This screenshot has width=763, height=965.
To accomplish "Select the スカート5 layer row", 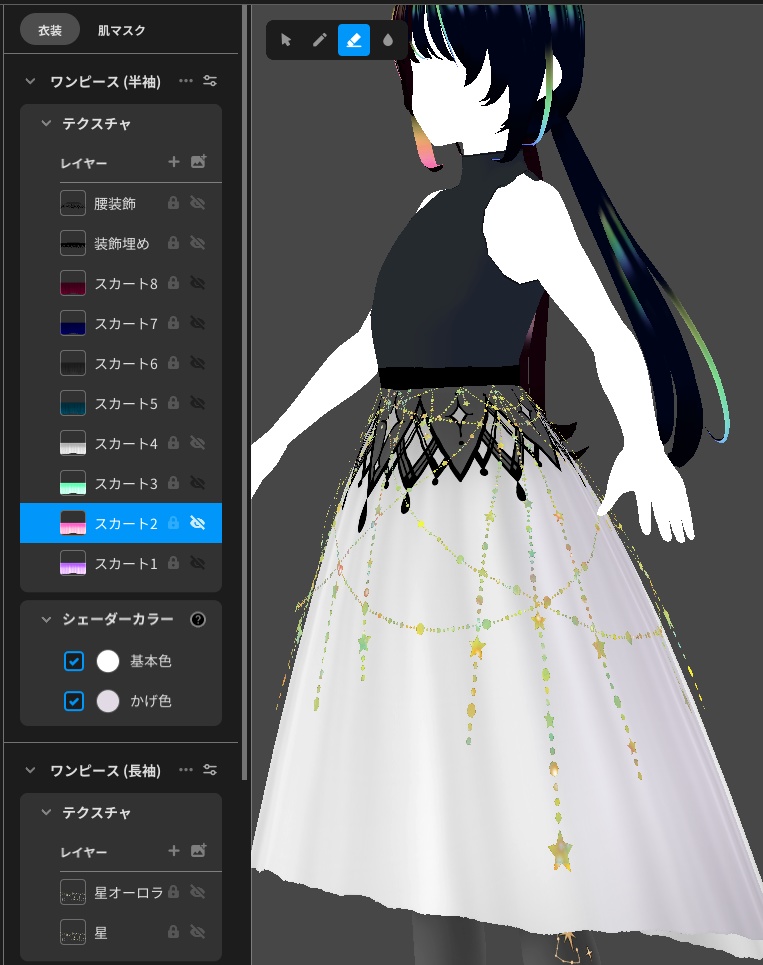I will click(121, 403).
